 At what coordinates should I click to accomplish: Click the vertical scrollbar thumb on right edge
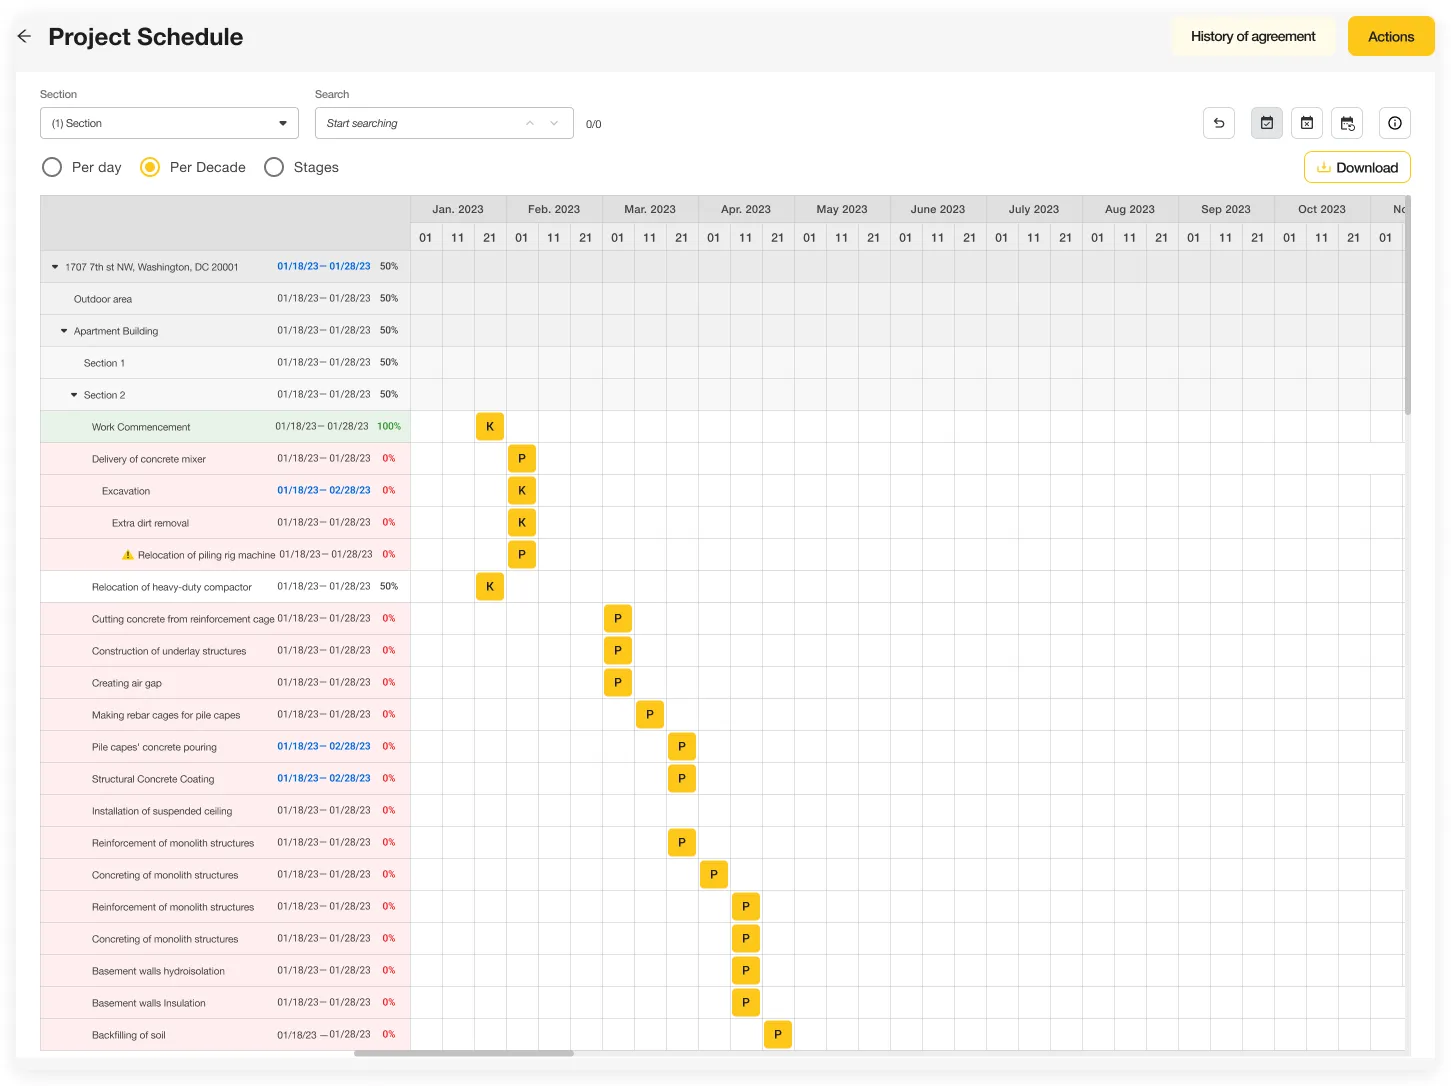coord(1407,305)
